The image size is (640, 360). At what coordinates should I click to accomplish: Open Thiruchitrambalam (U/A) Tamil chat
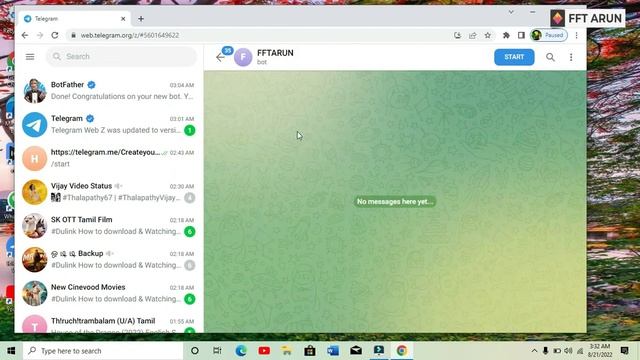pyautogui.click(x=109, y=322)
